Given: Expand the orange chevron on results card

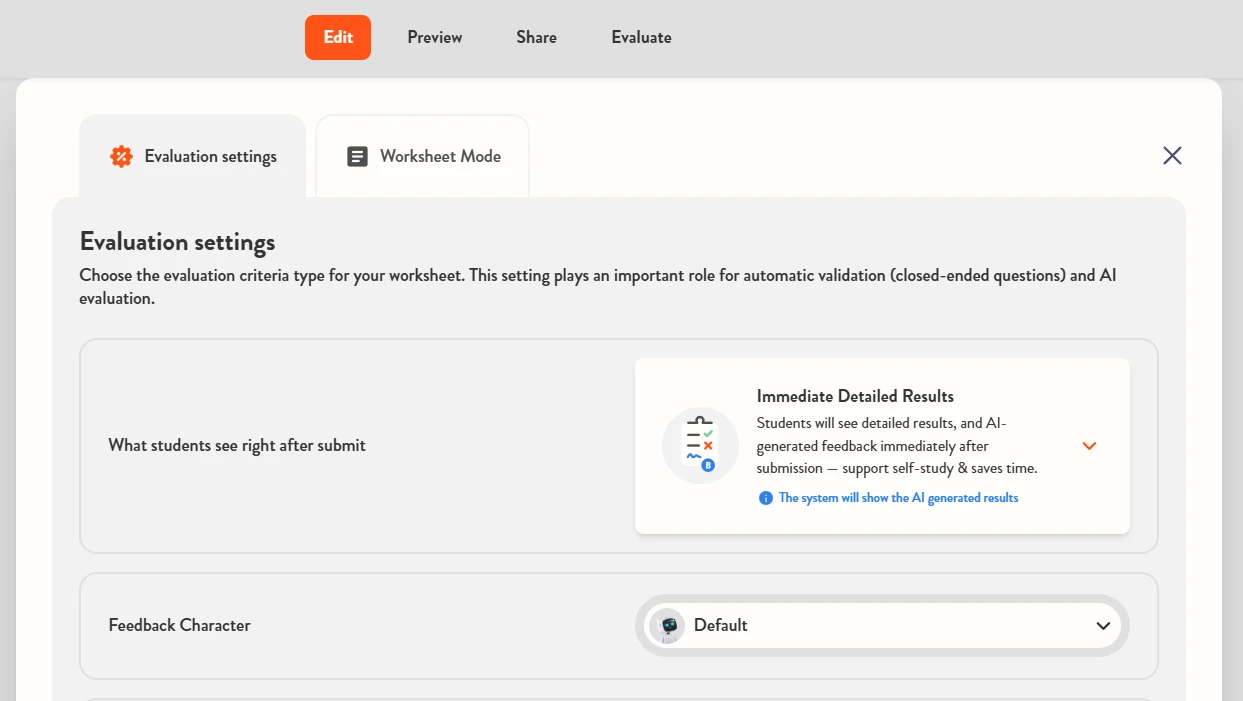Looking at the screenshot, I should point(1090,446).
